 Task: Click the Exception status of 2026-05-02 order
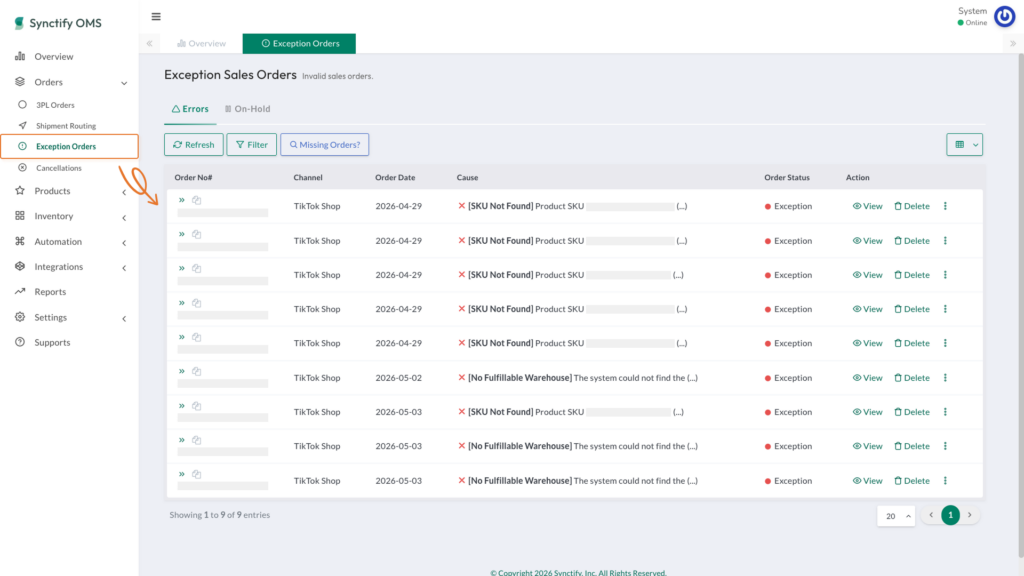coord(788,378)
